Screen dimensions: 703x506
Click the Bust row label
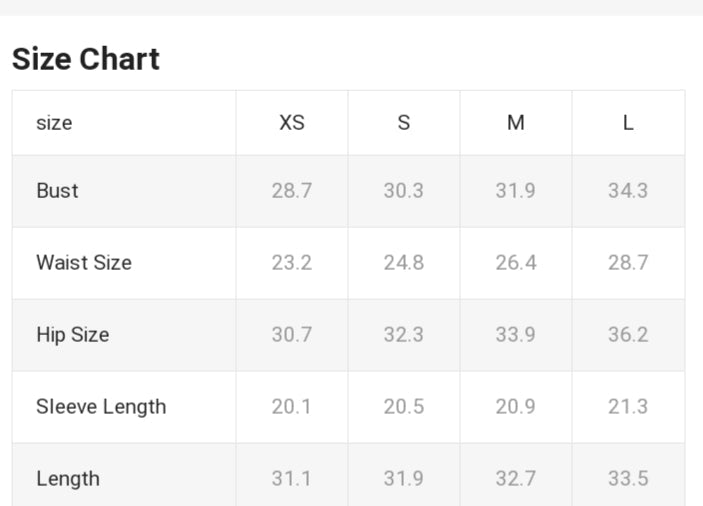(57, 191)
